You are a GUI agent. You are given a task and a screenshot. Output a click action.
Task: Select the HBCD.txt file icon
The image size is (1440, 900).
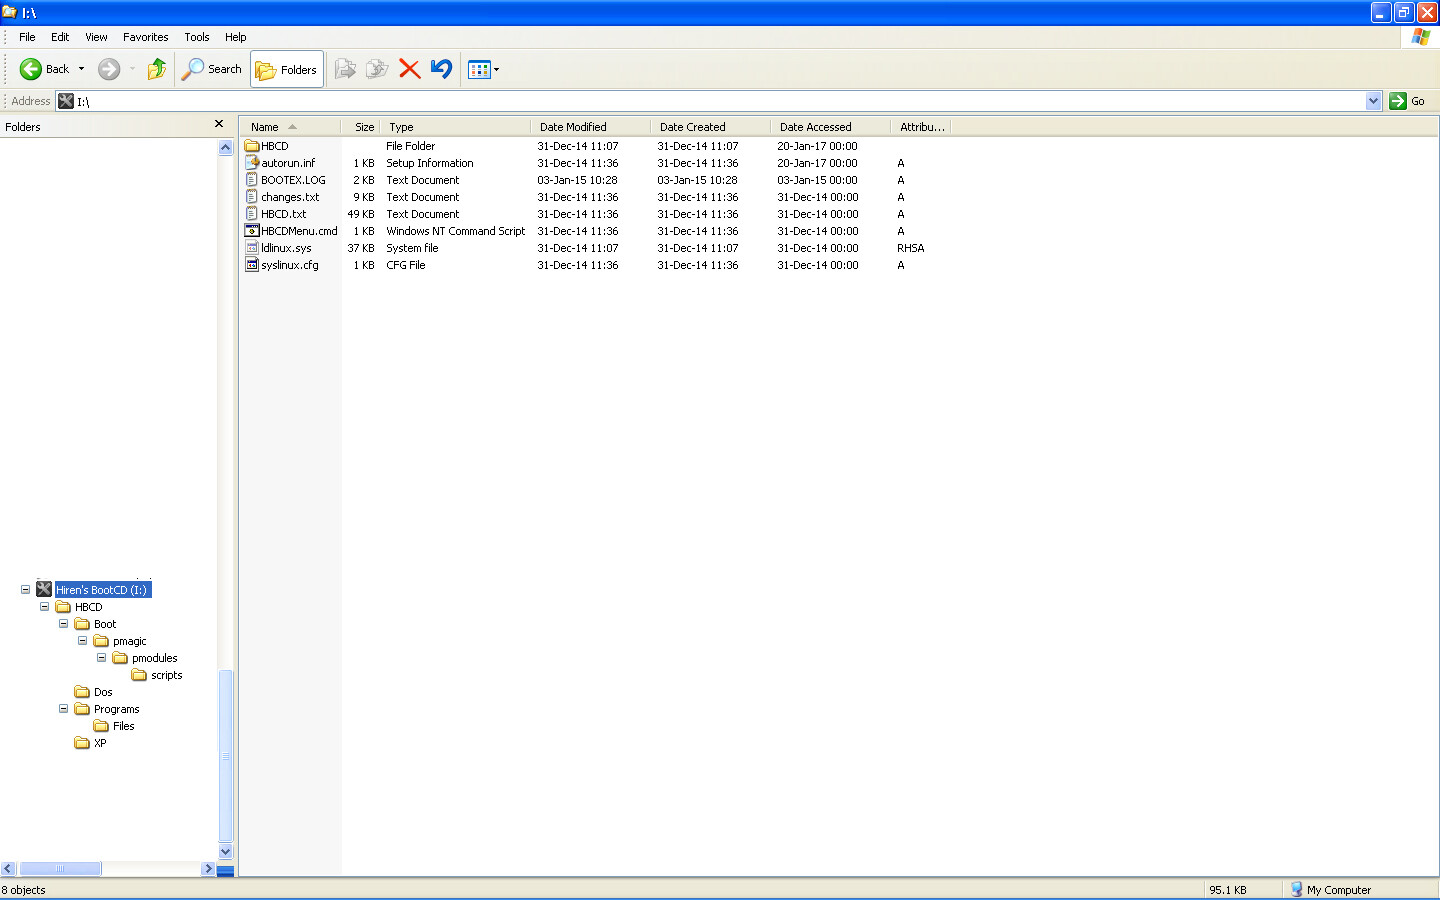pyautogui.click(x=252, y=214)
